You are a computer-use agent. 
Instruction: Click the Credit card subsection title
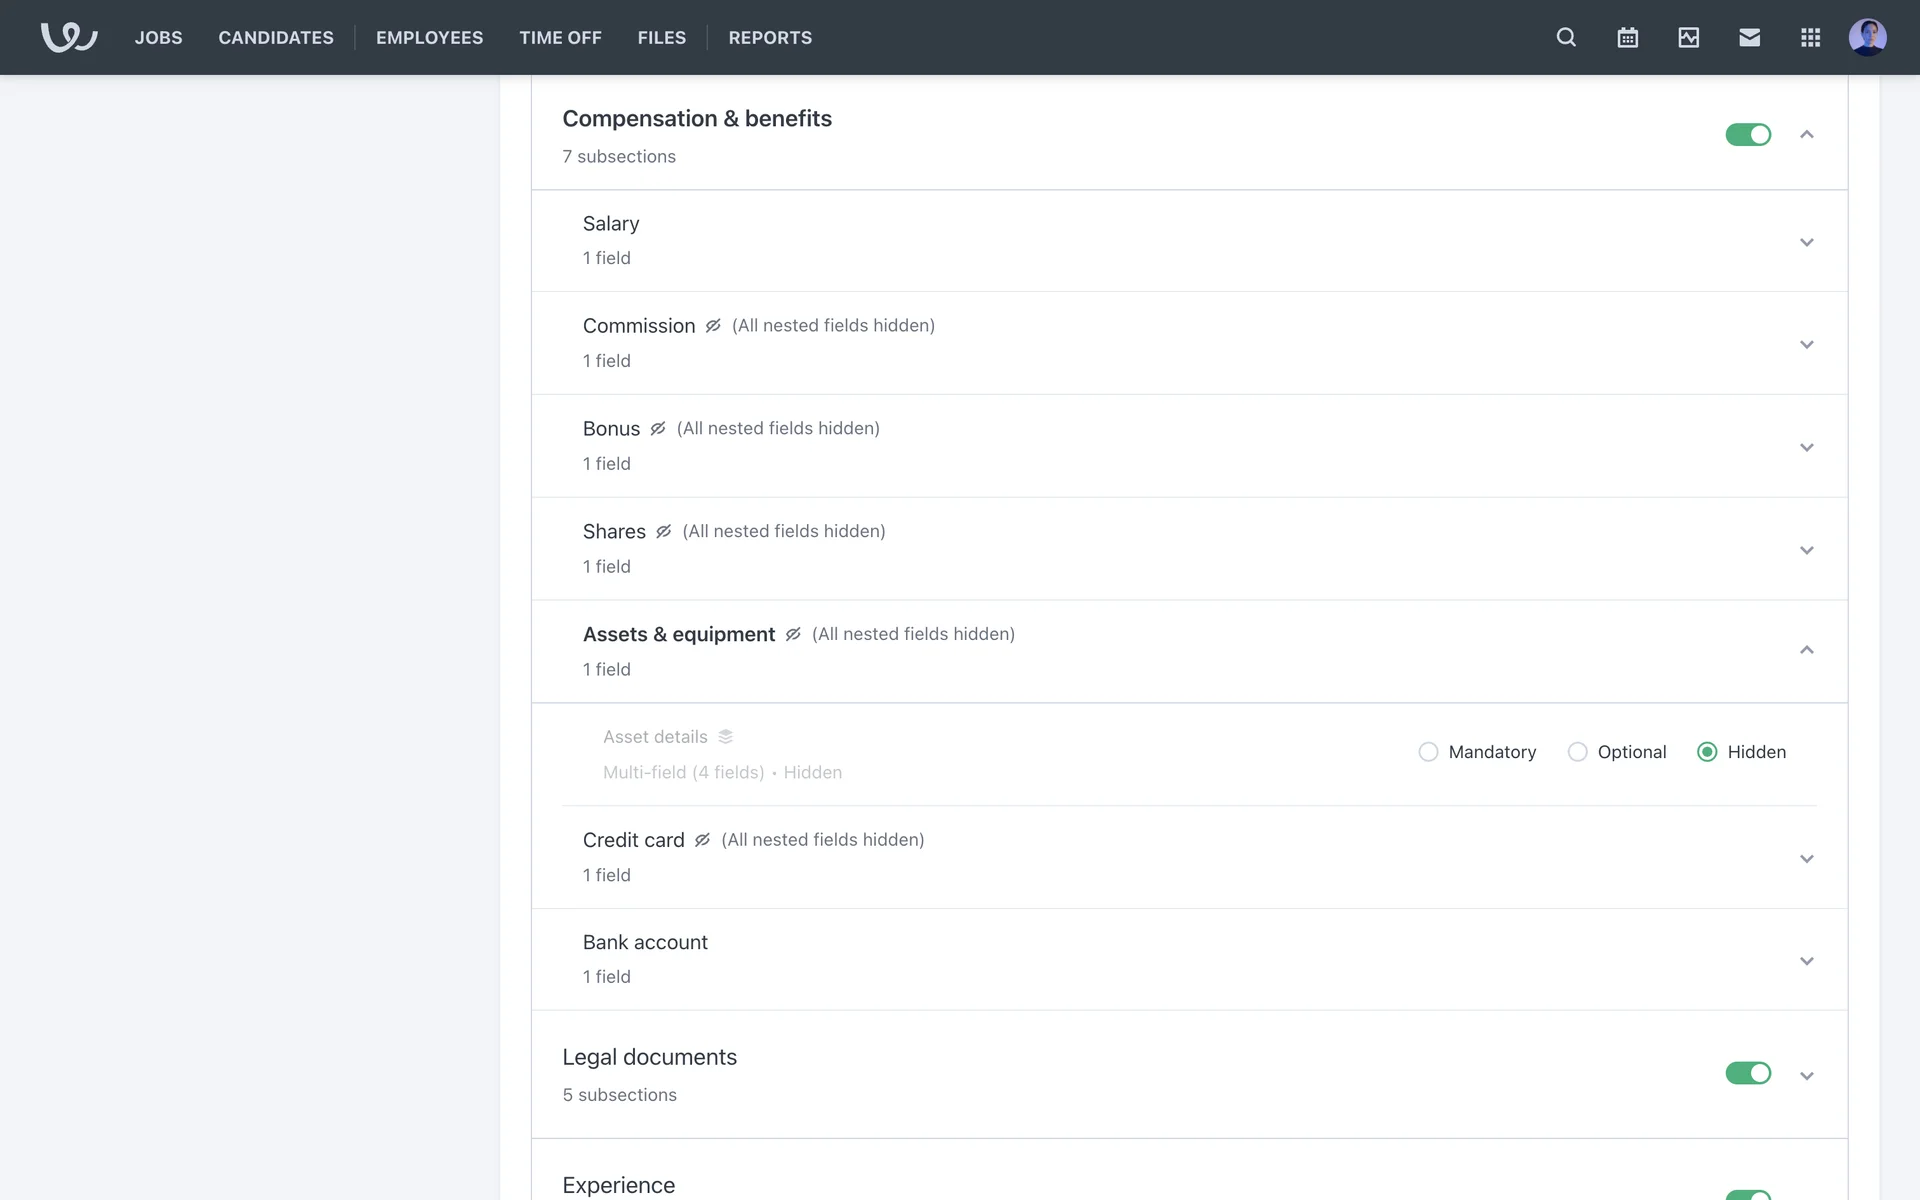pyautogui.click(x=633, y=840)
